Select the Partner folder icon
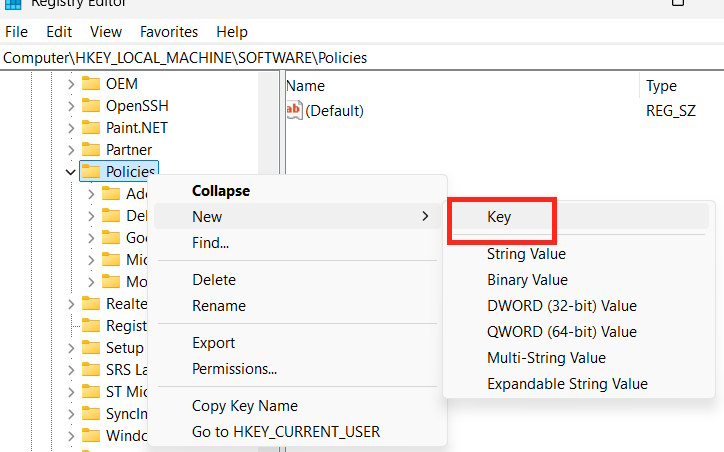724x452 pixels. (91, 150)
